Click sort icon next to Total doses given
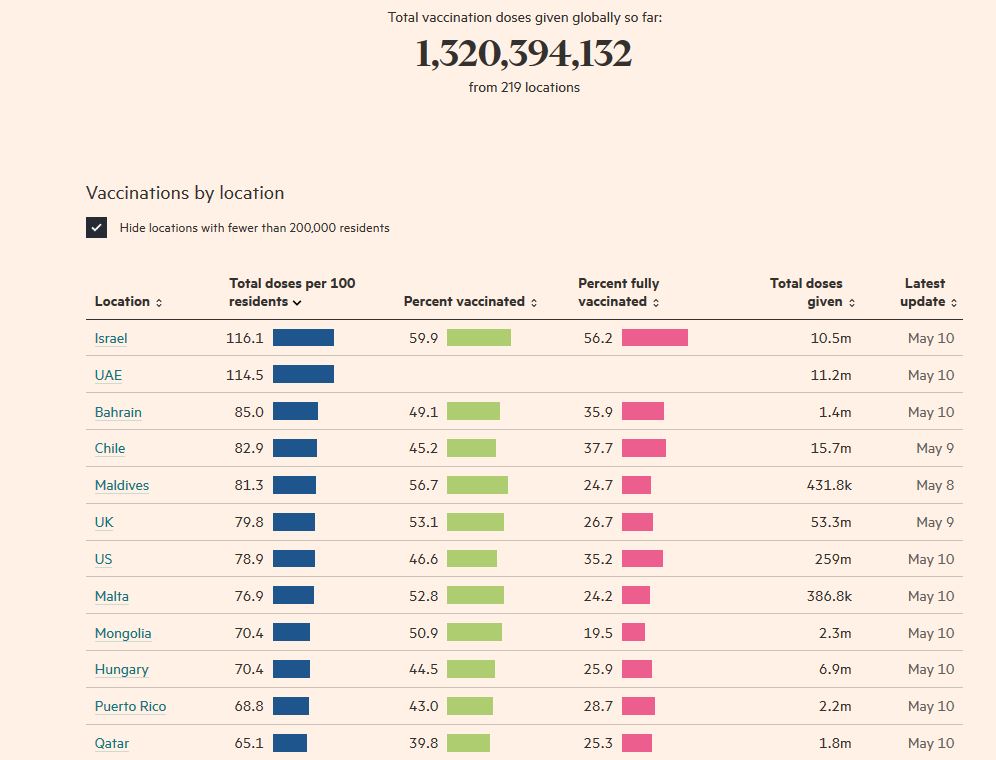 852,302
